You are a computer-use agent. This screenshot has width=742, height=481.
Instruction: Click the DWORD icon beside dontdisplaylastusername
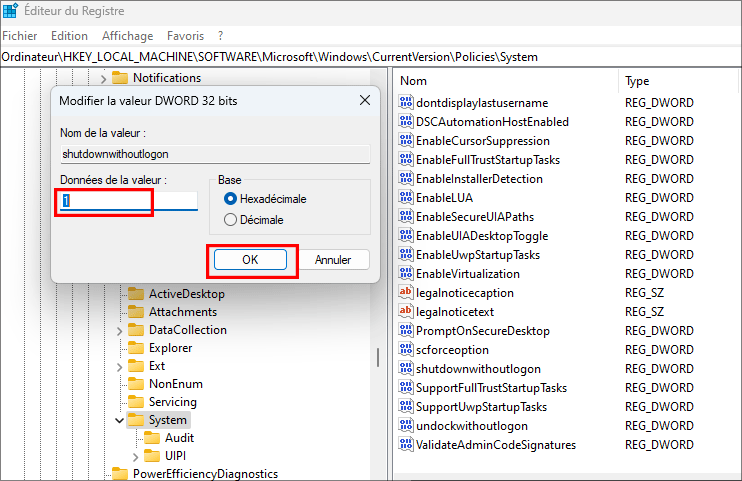(x=406, y=103)
